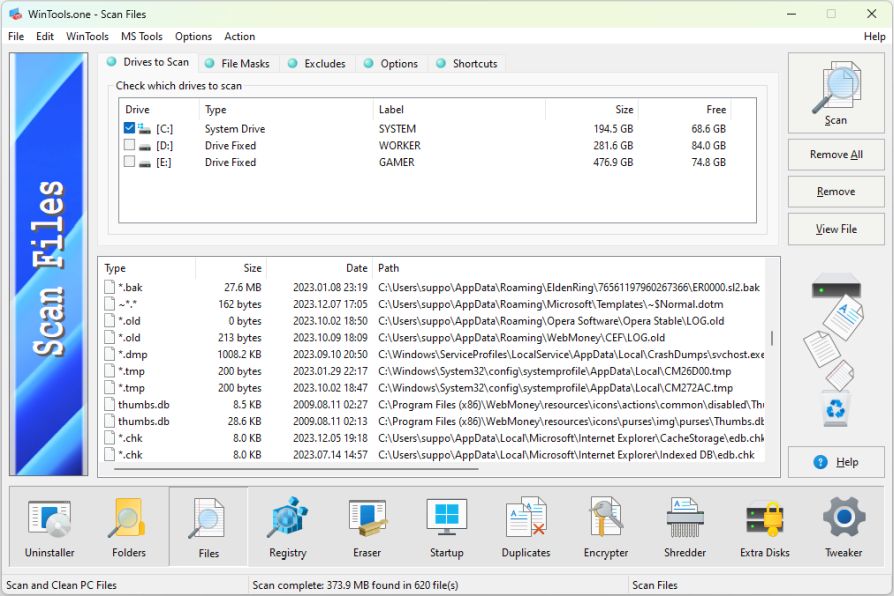Click the View File button
Viewport: 894px width, 596px height.
point(836,229)
